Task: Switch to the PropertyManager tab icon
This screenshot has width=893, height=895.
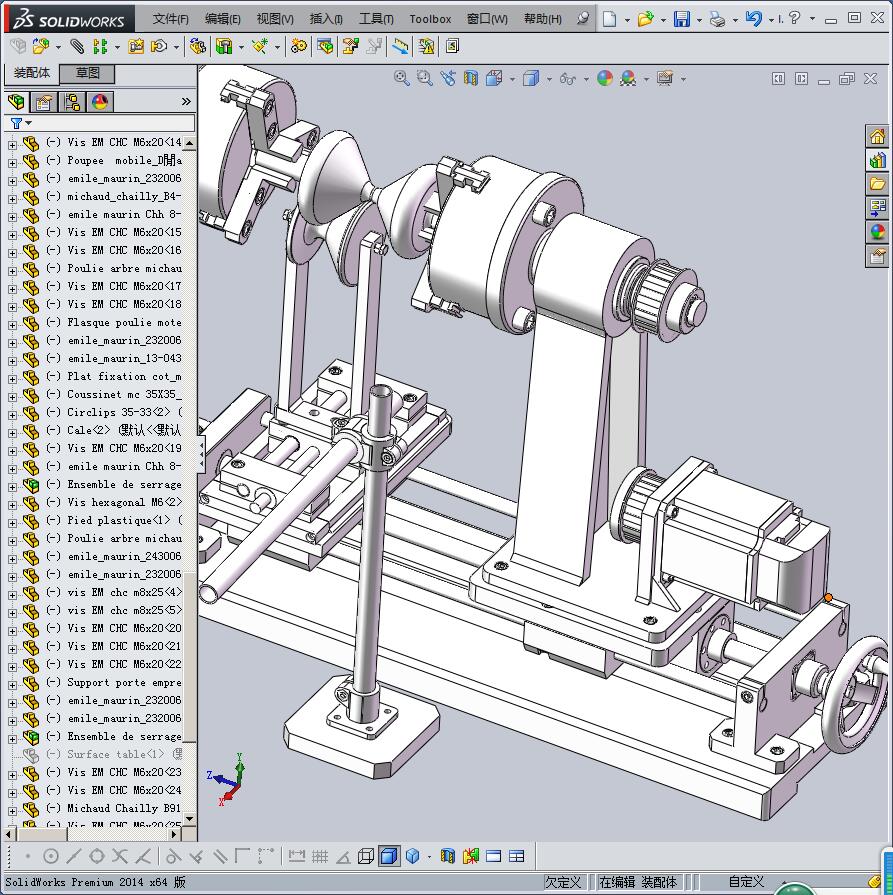Action: (x=44, y=102)
